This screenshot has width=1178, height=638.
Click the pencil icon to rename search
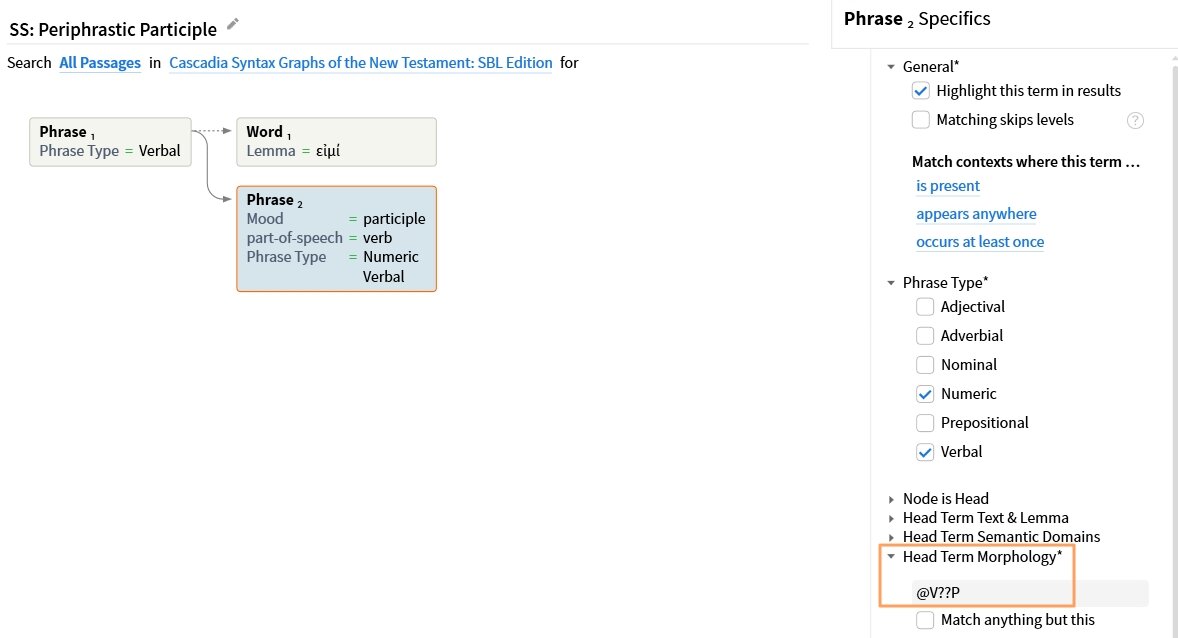(x=233, y=24)
